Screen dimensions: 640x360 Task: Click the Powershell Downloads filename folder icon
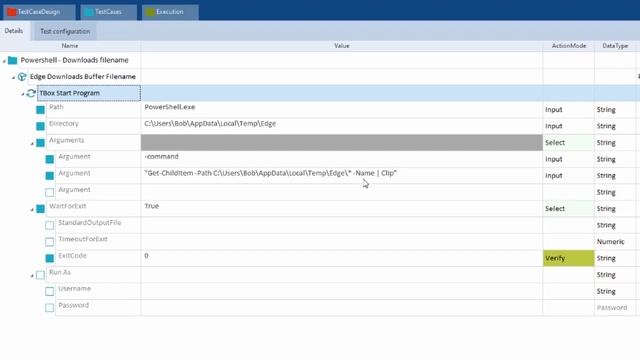click(13, 60)
